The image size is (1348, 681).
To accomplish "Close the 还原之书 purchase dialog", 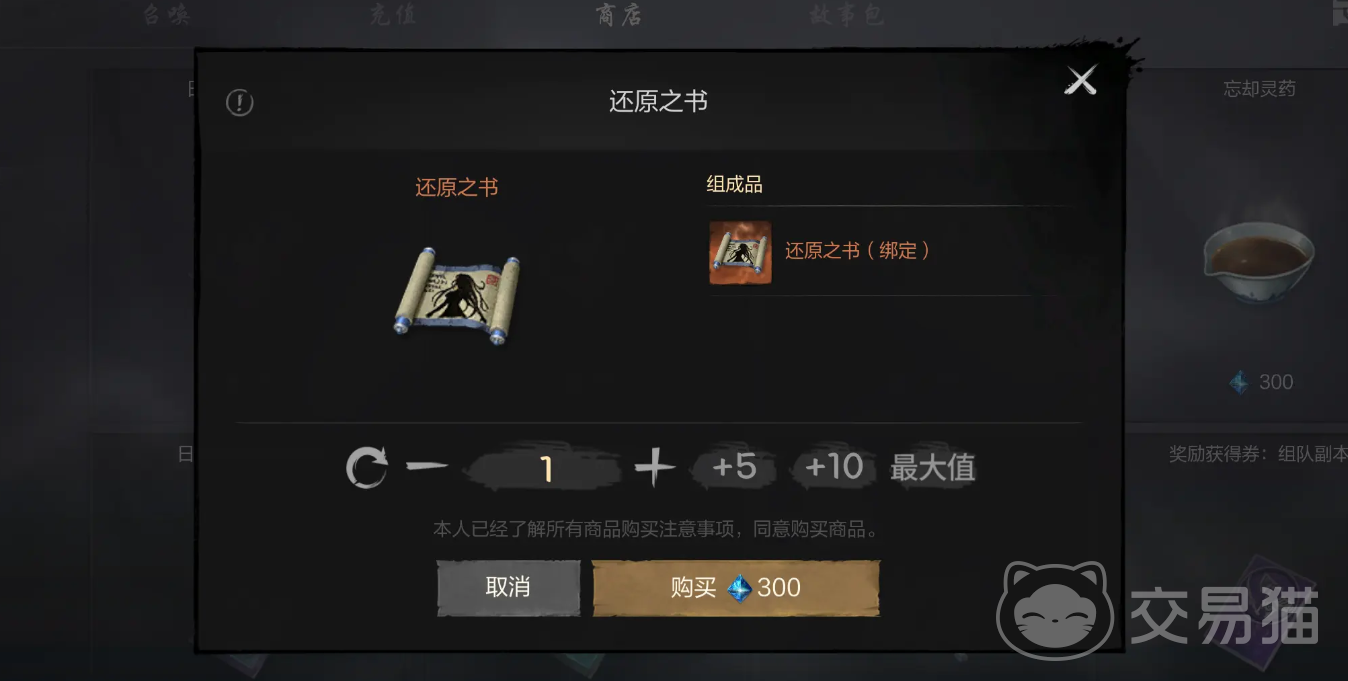I will 1081,80.
